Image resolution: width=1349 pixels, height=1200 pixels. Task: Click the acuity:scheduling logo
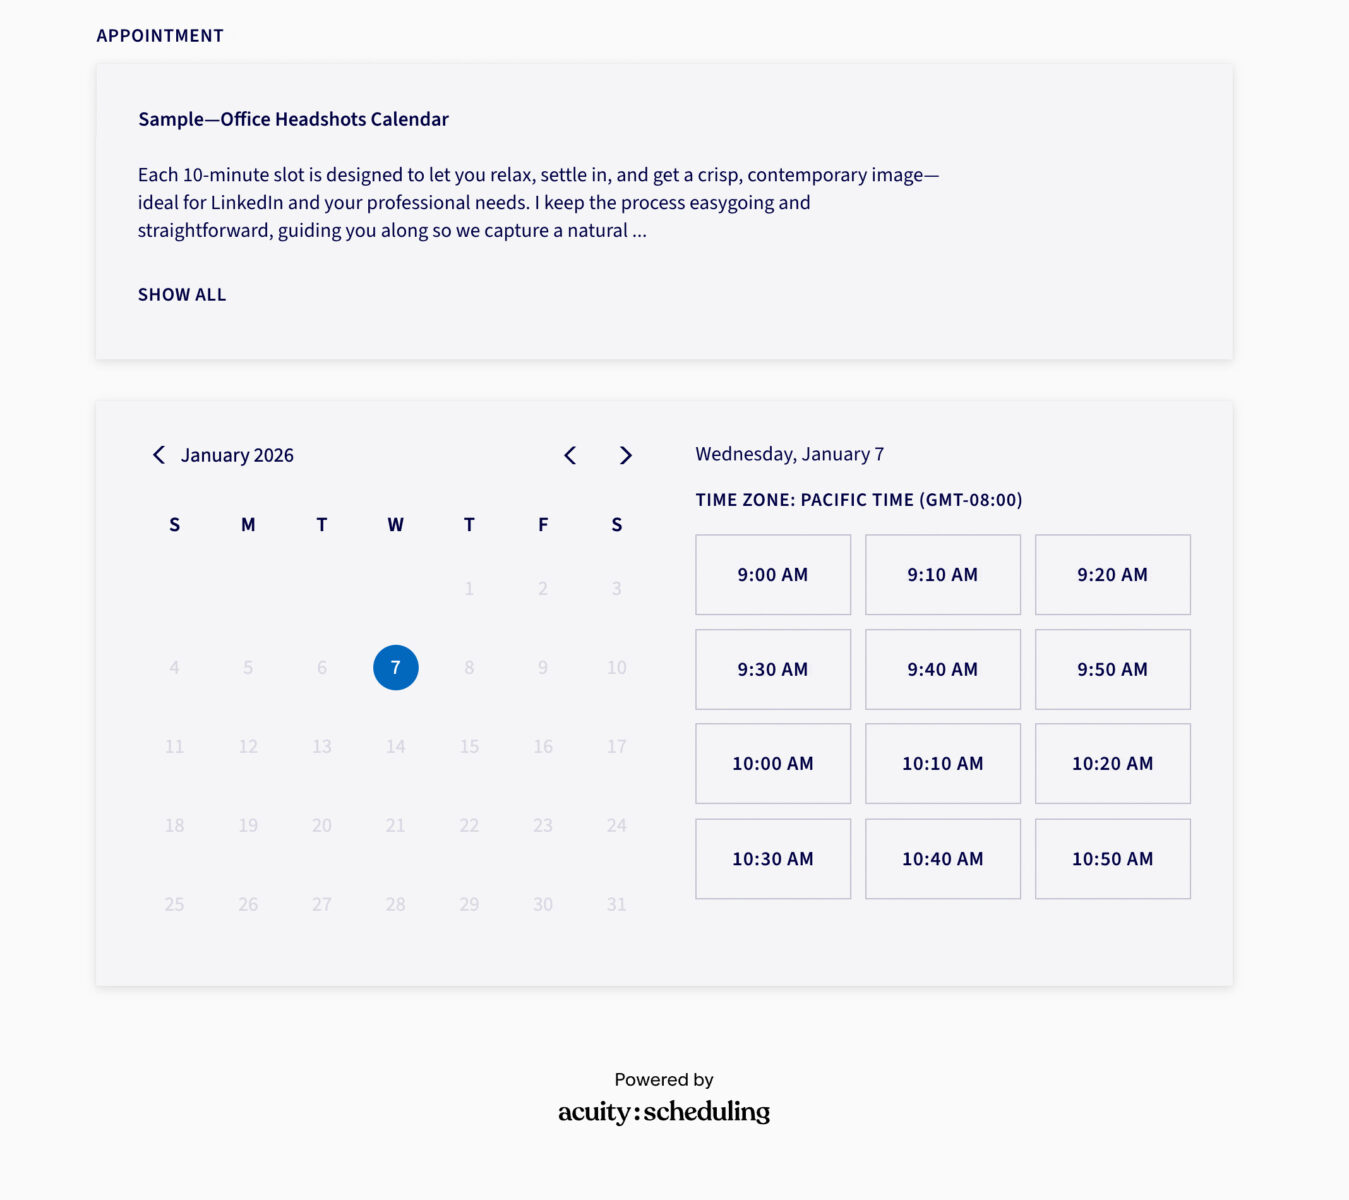663,1111
